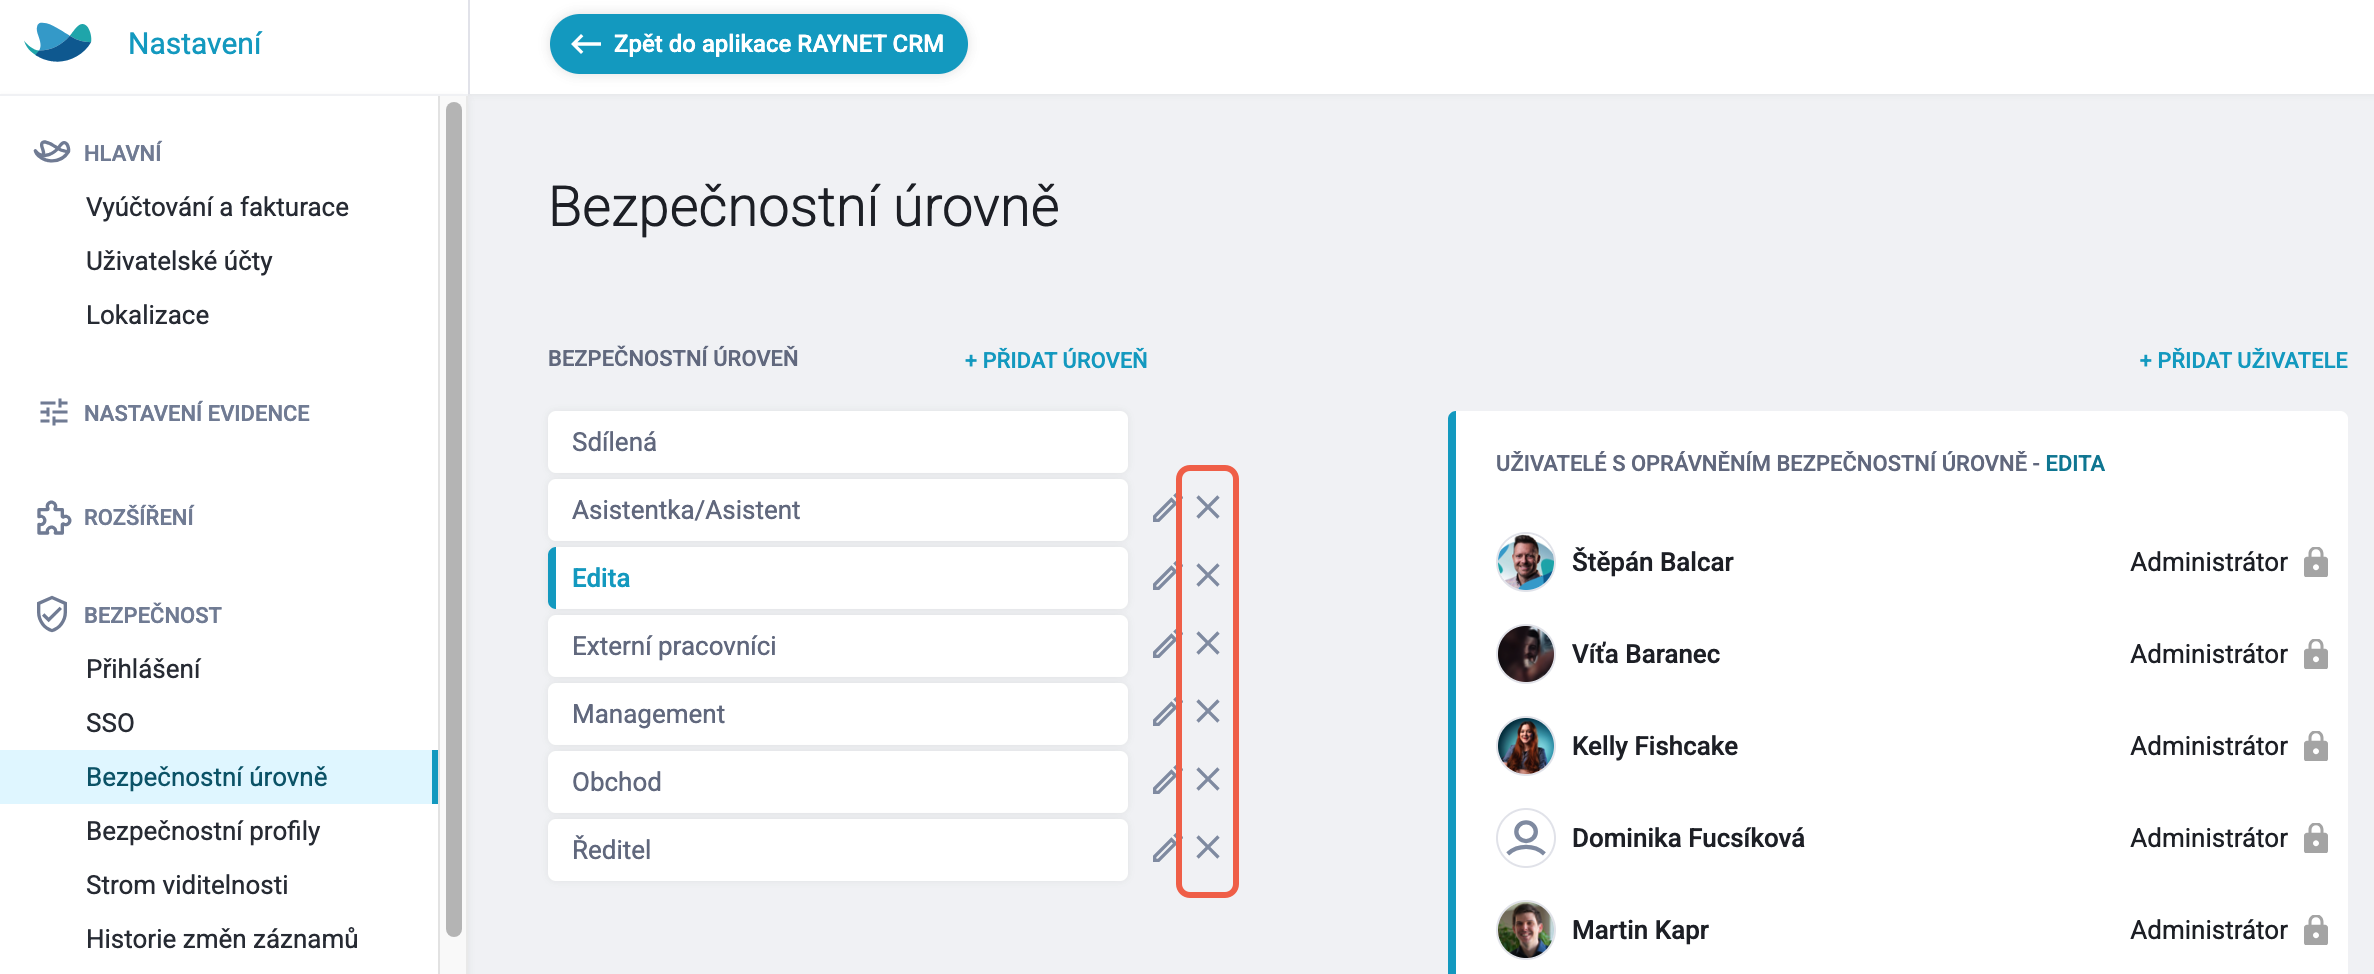Viewport: 2374px width, 974px height.
Task: Click the pencil icon next to Management
Action: click(1166, 712)
